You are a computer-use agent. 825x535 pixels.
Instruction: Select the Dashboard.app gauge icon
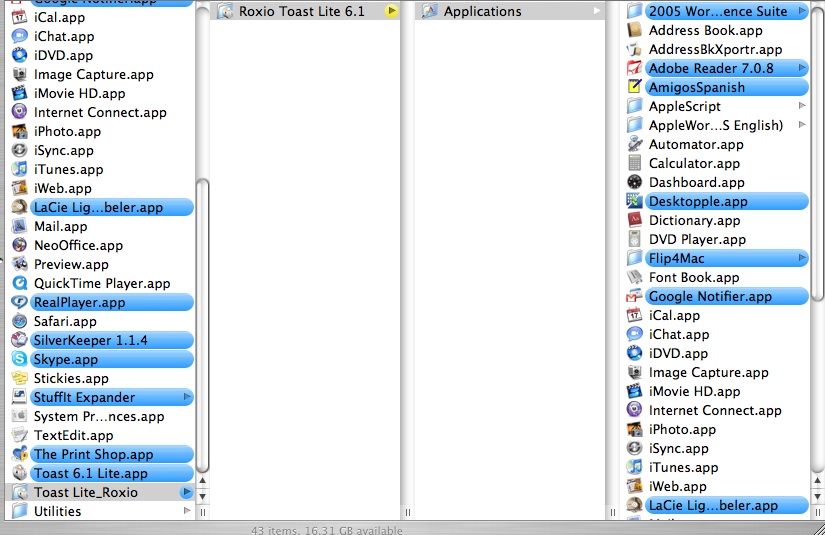pyautogui.click(x=635, y=182)
